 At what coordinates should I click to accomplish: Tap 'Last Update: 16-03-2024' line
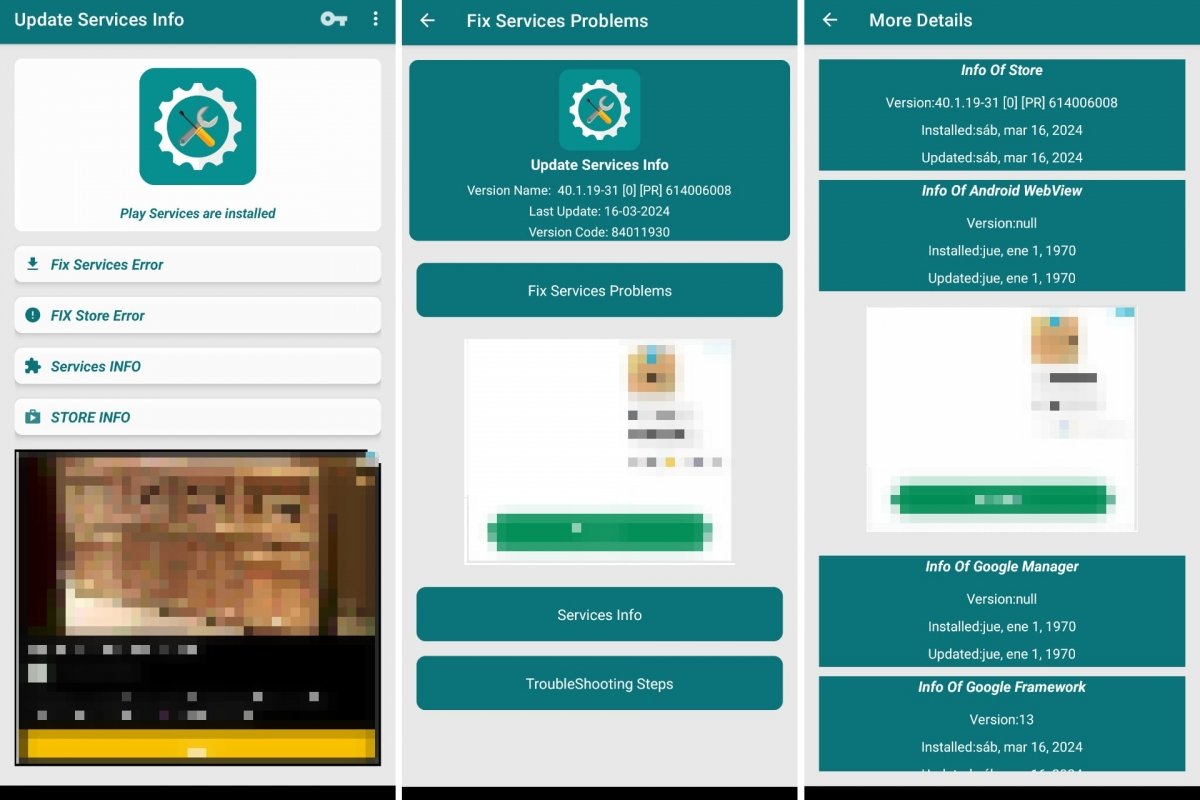pos(600,211)
